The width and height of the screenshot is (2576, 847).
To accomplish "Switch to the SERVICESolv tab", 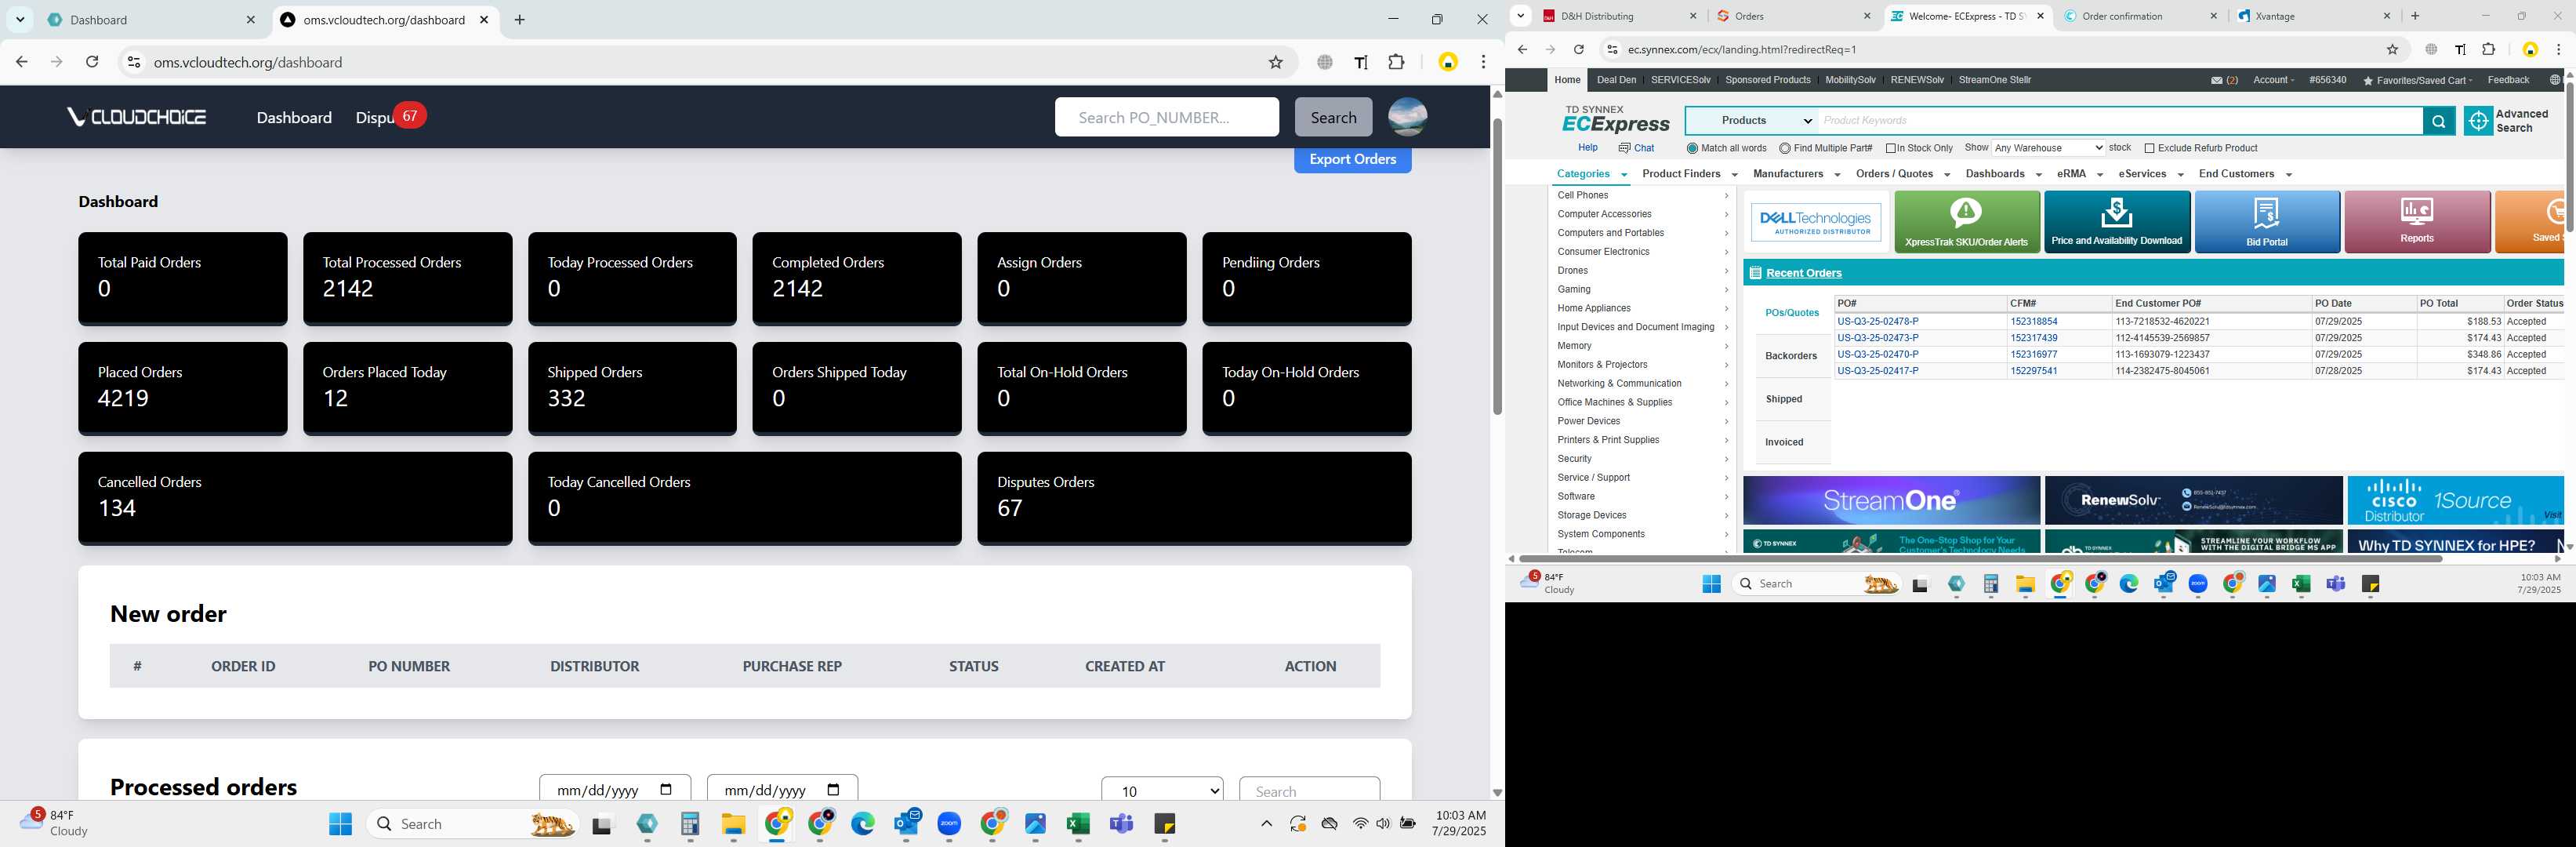I will click(1680, 80).
